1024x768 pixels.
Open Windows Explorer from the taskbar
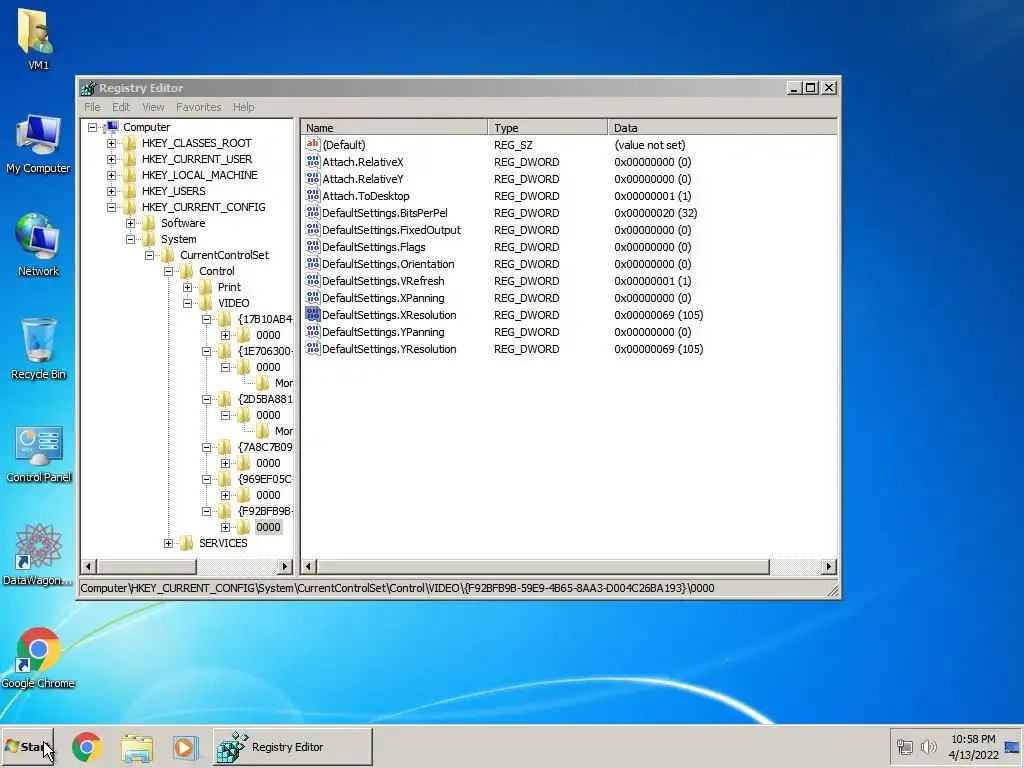click(136, 747)
